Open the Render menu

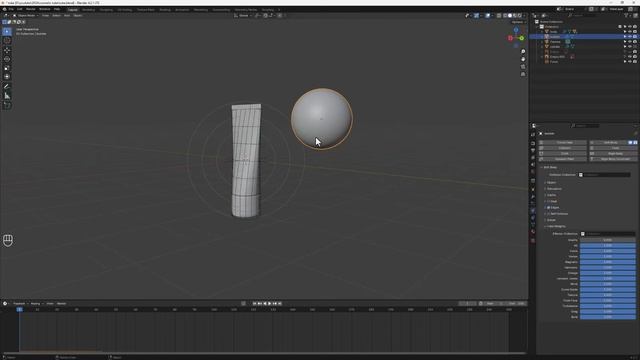pos(31,9)
